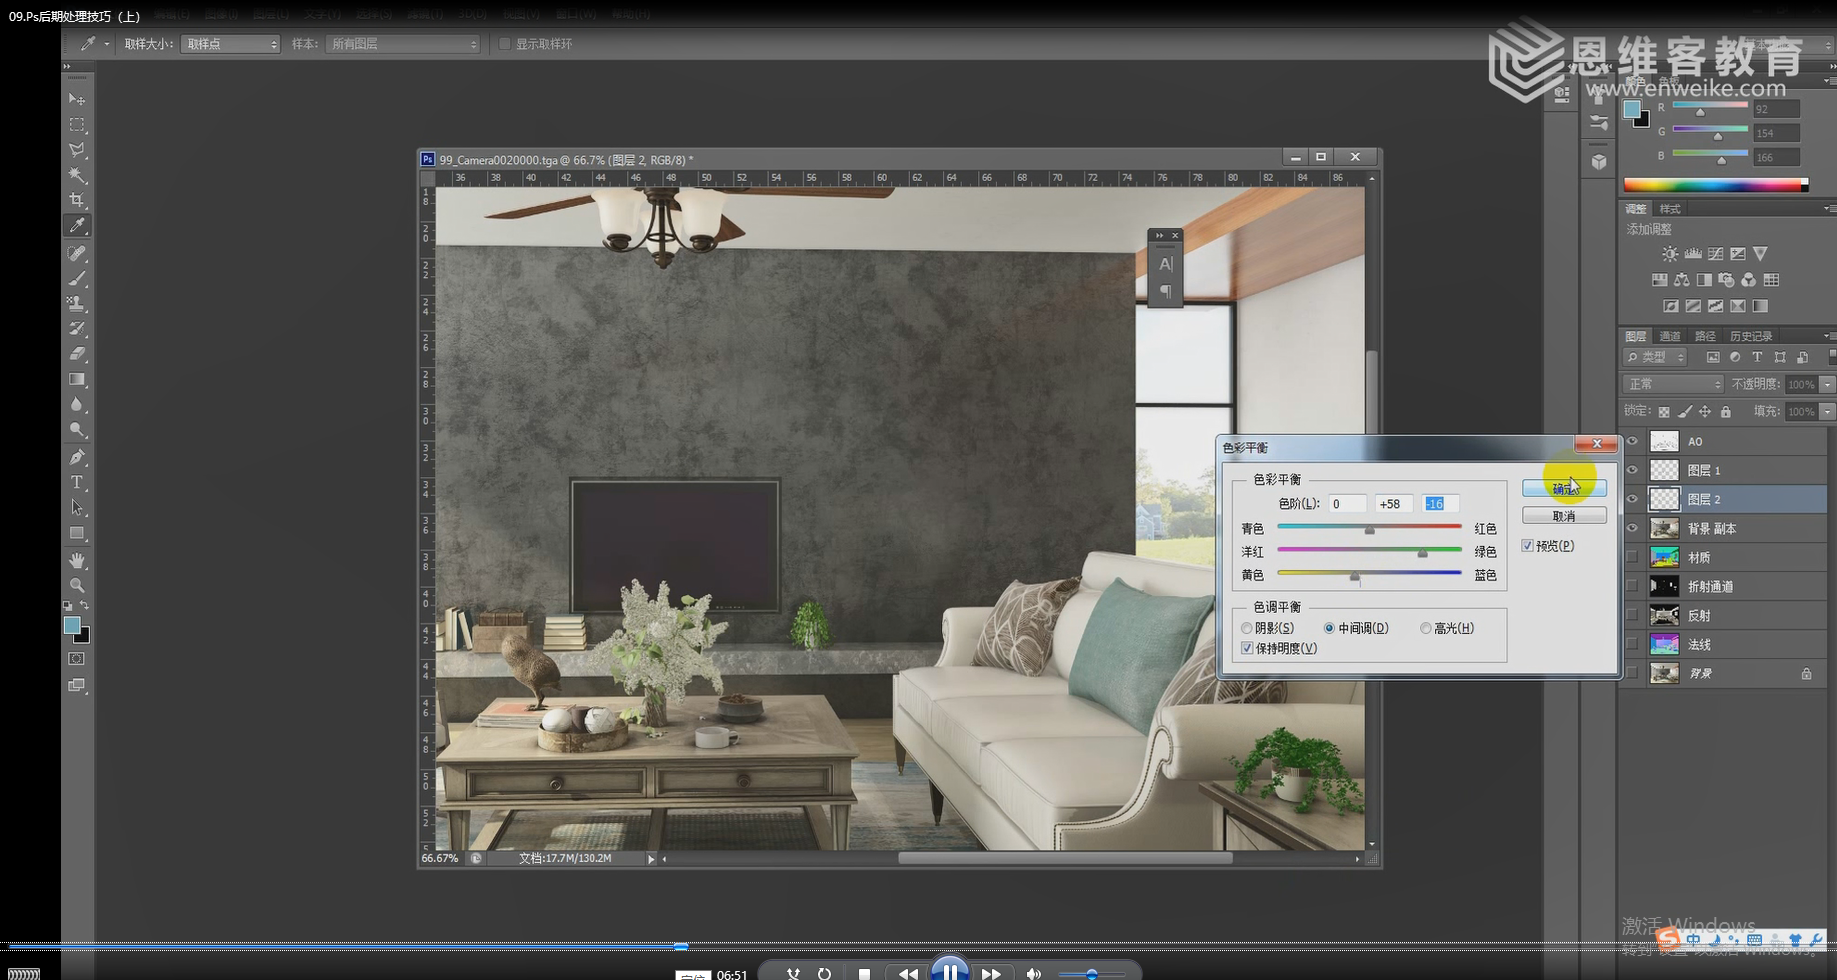Image resolution: width=1837 pixels, height=980 pixels.
Task: Select the 高光 highlights radio button
Action: [1426, 628]
